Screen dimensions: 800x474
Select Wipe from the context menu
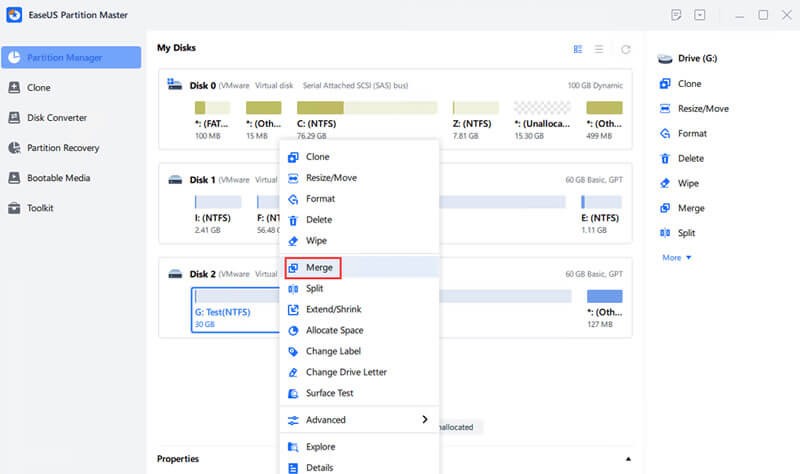tap(359, 240)
